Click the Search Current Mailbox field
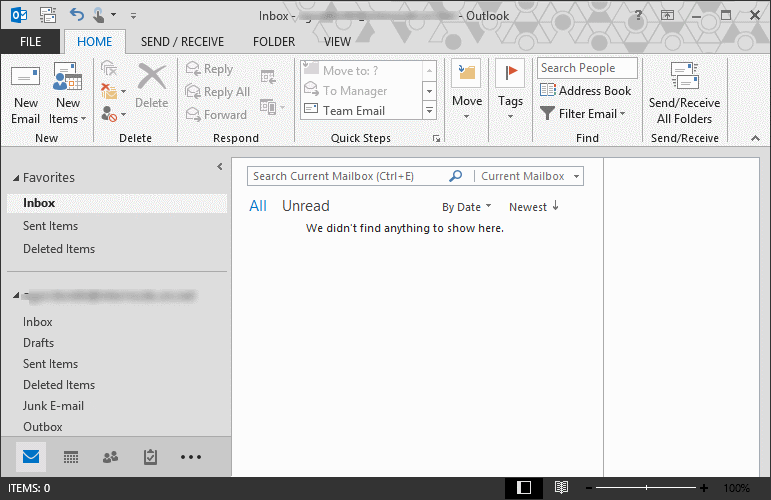Screen dimensions: 771x500 coord(347,176)
